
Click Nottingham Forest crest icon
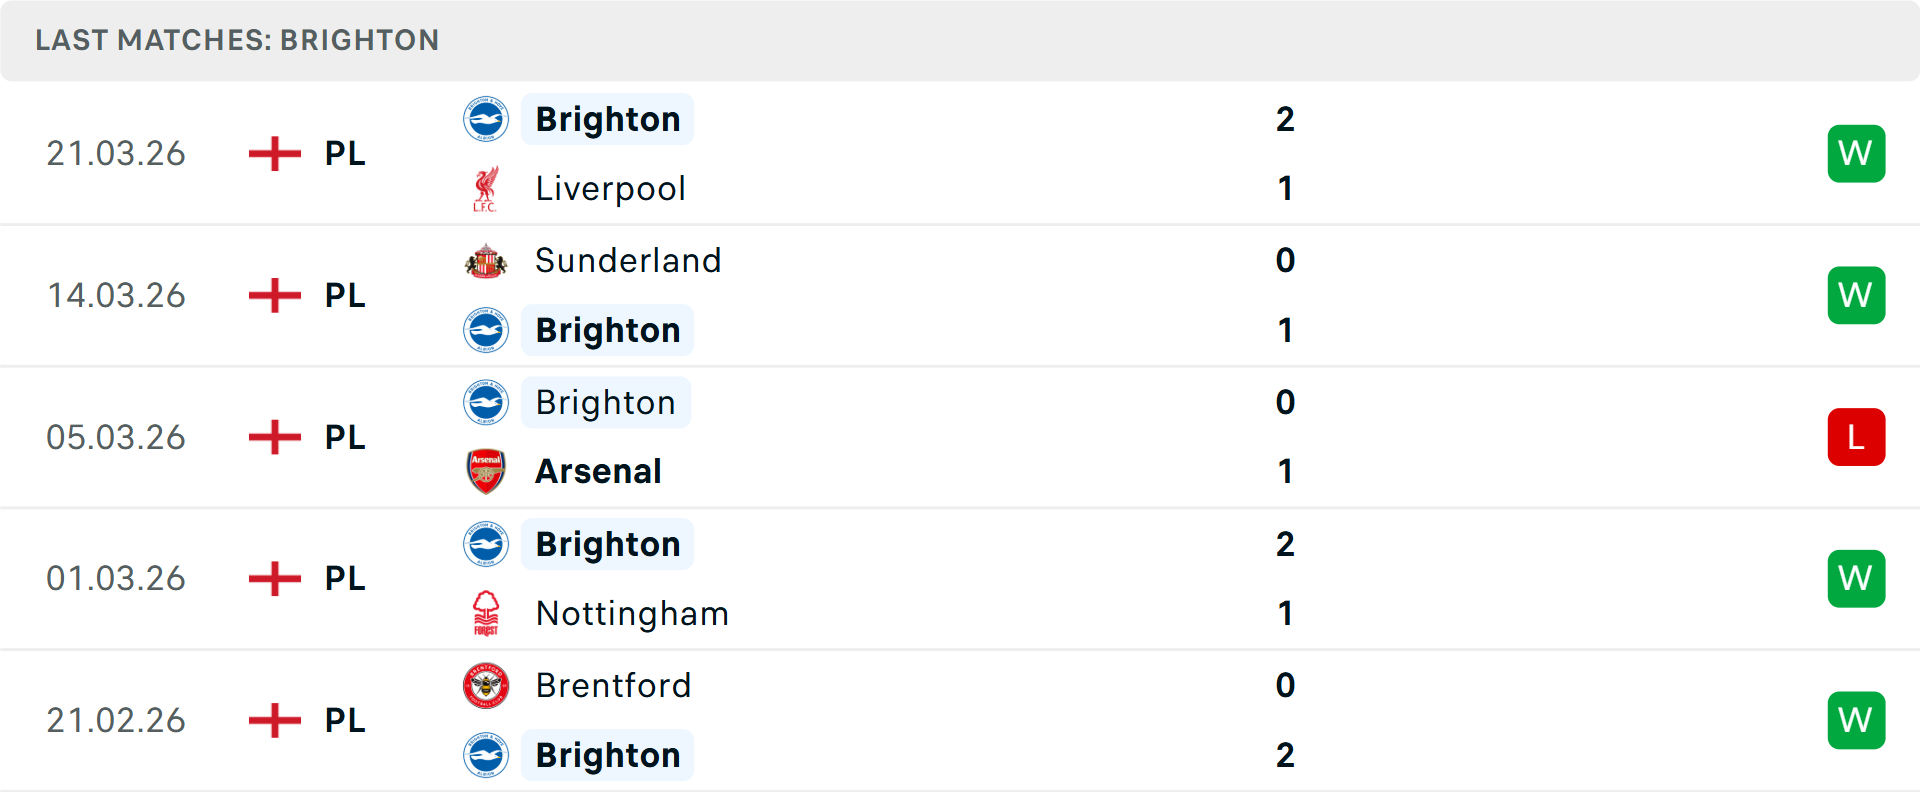(x=486, y=613)
